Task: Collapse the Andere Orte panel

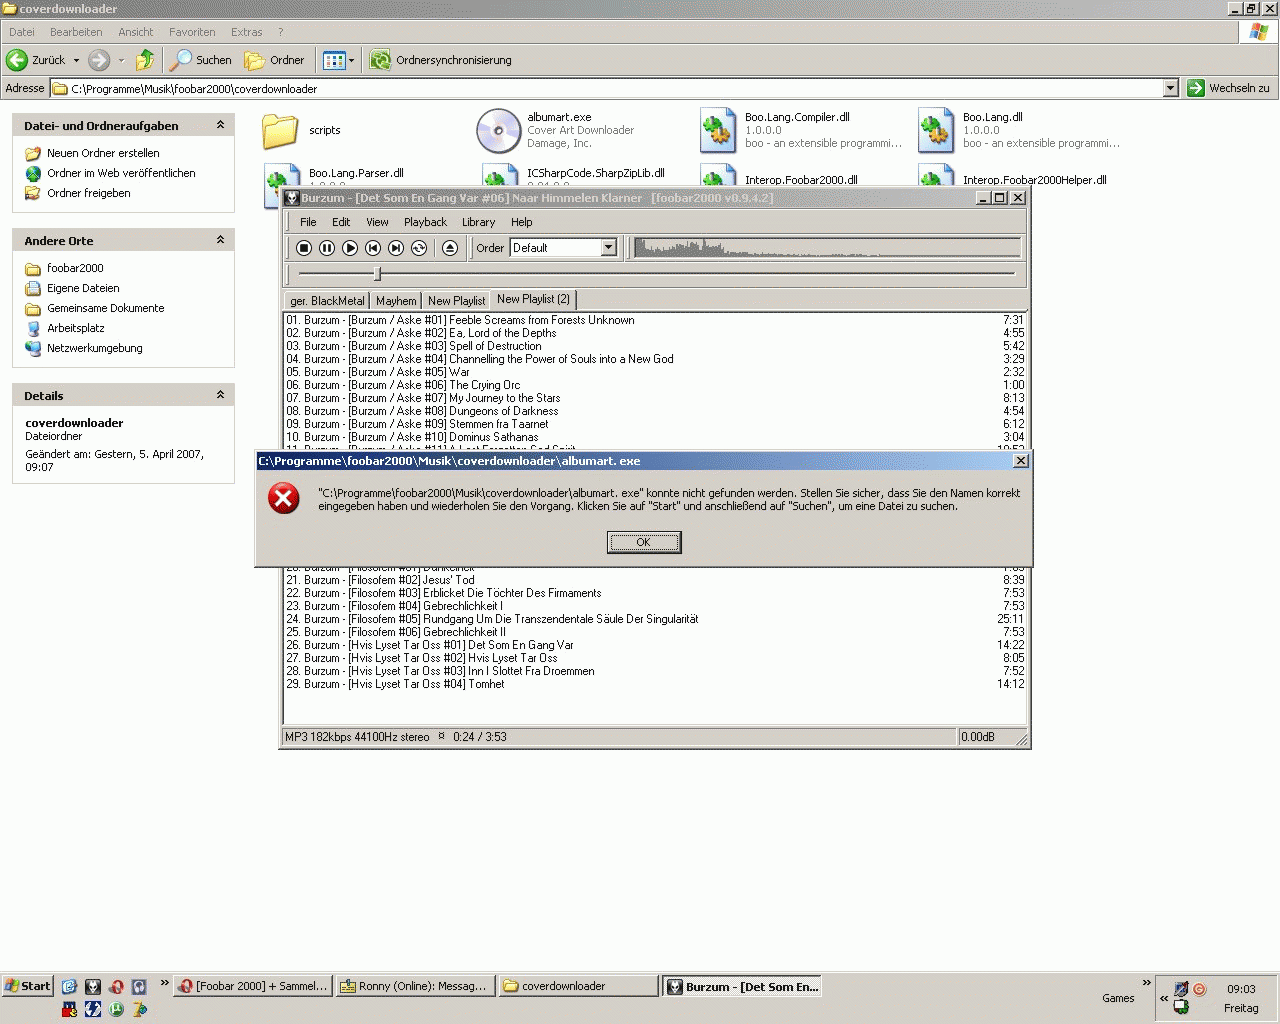Action: (220, 240)
